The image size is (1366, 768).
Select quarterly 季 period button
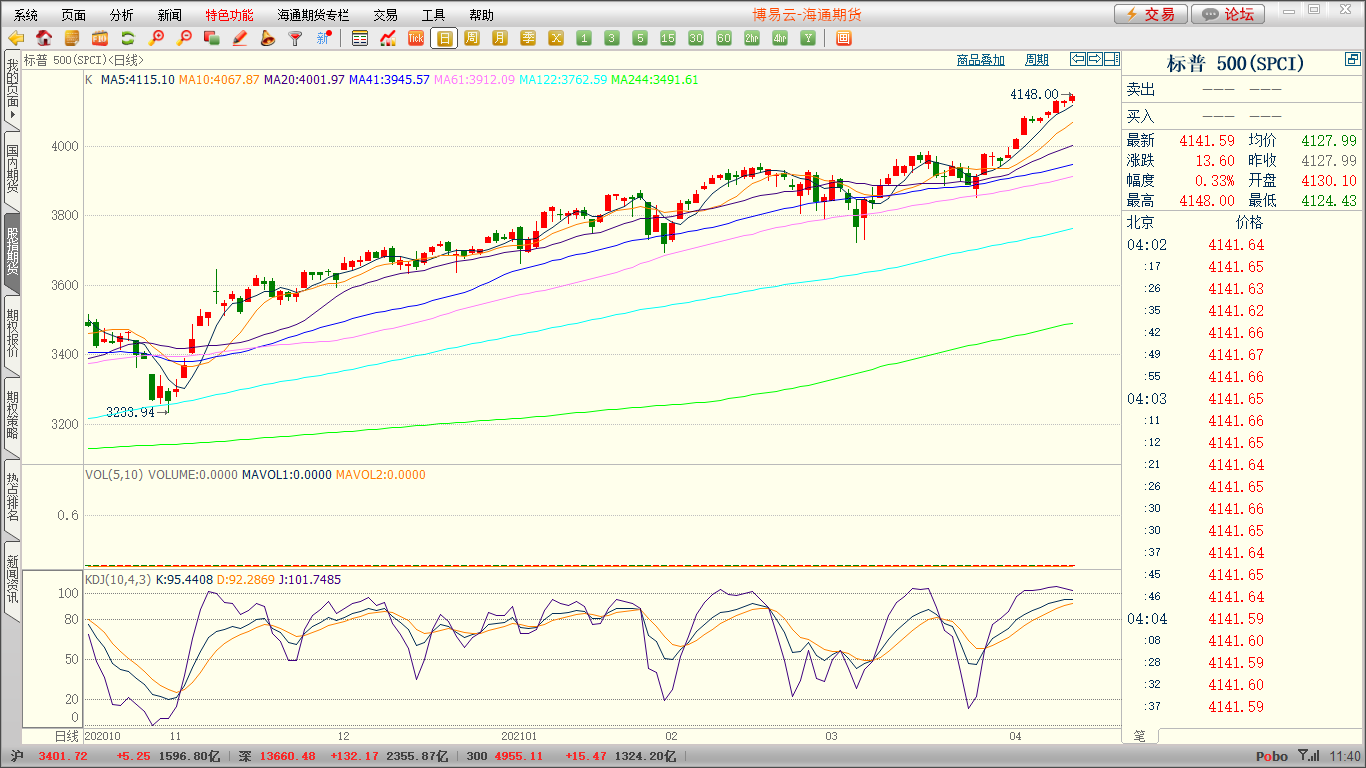(x=528, y=38)
